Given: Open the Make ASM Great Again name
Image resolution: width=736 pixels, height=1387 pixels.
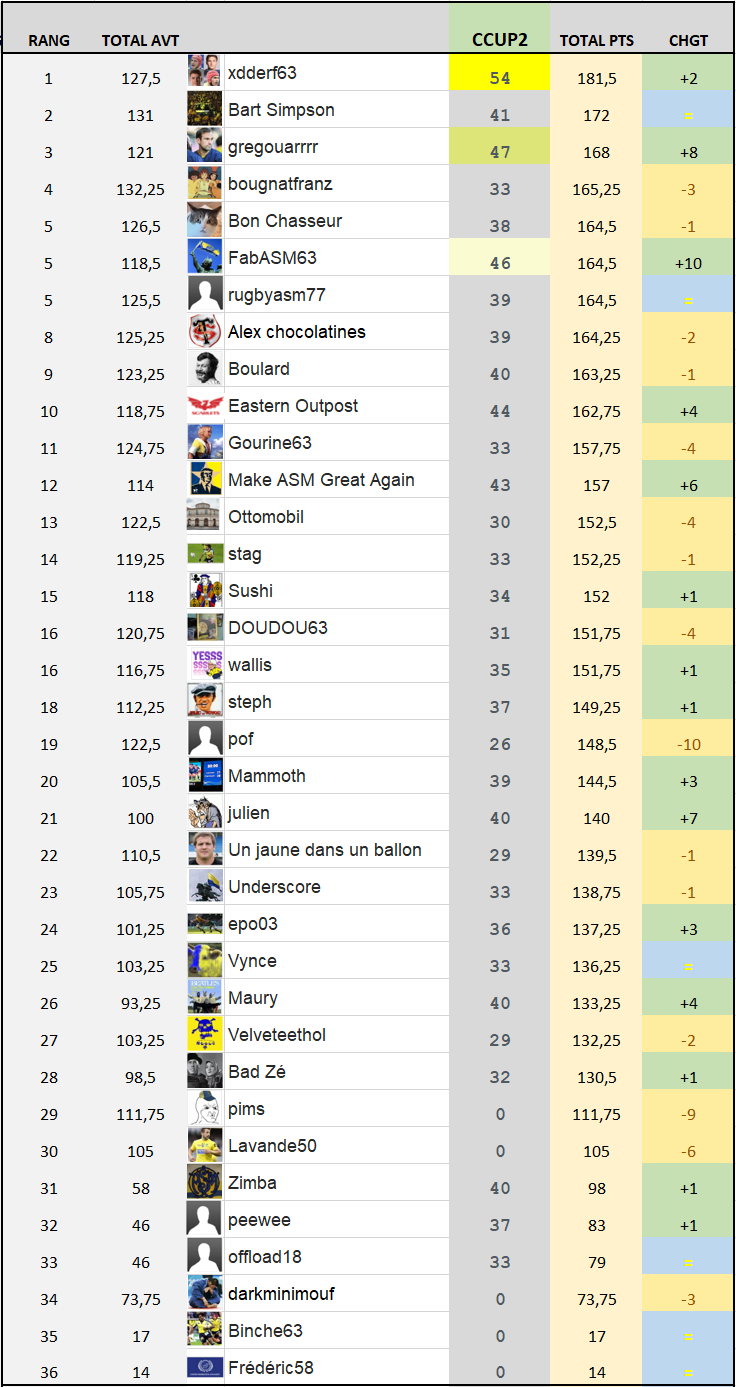Looking at the screenshot, I should coord(321,480).
